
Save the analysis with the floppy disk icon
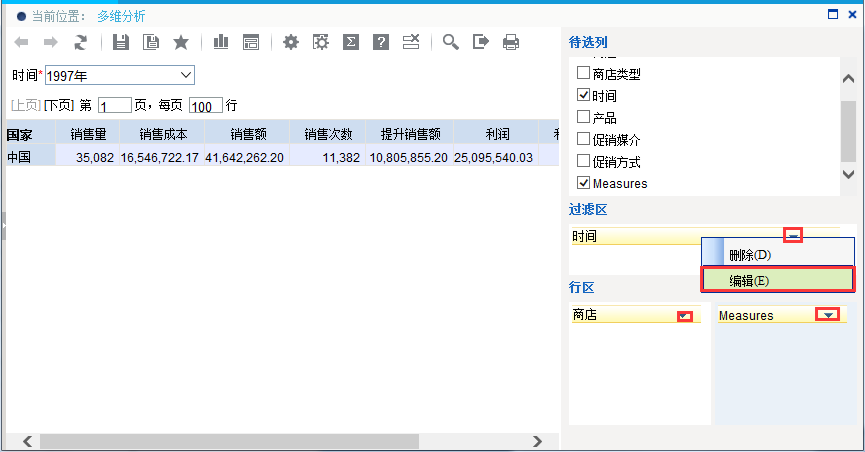(x=121, y=42)
